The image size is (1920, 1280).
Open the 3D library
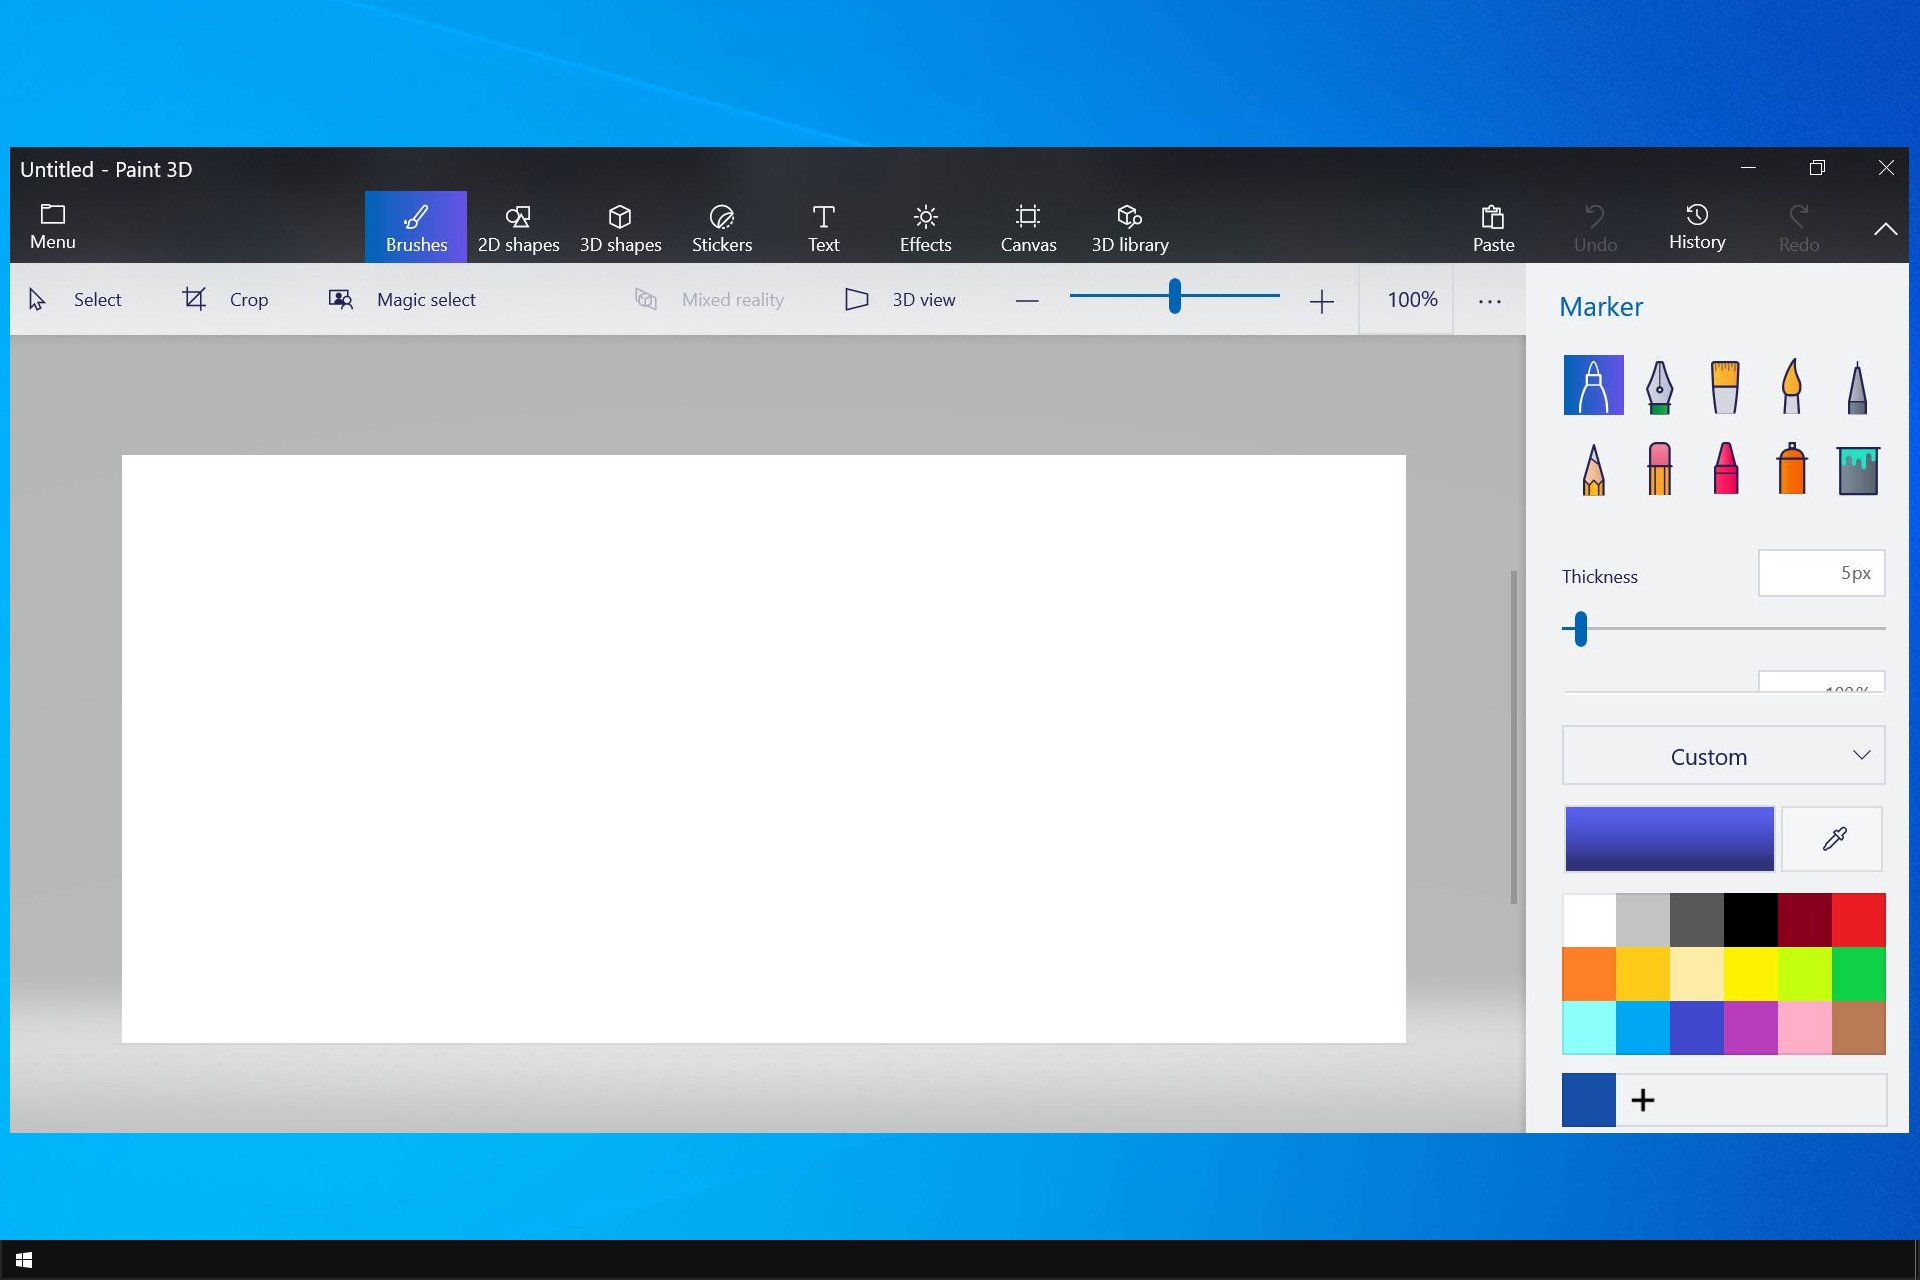(x=1130, y=228)
